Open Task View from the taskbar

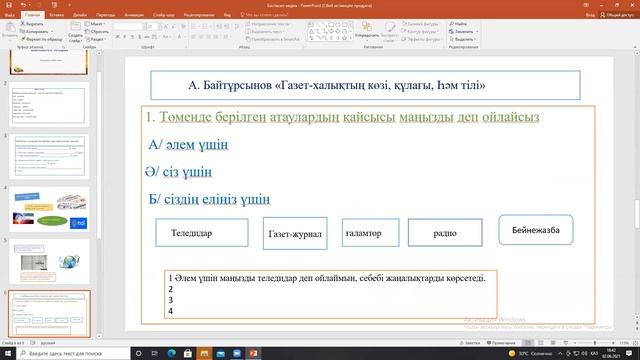coord(155,353)
